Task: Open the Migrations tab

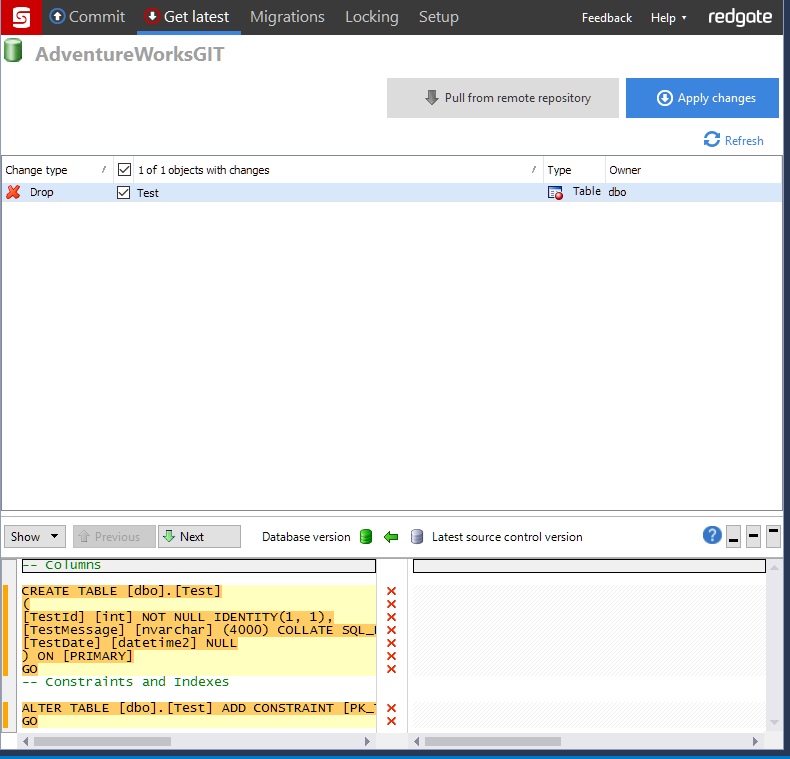Action: tap(287, 17)
